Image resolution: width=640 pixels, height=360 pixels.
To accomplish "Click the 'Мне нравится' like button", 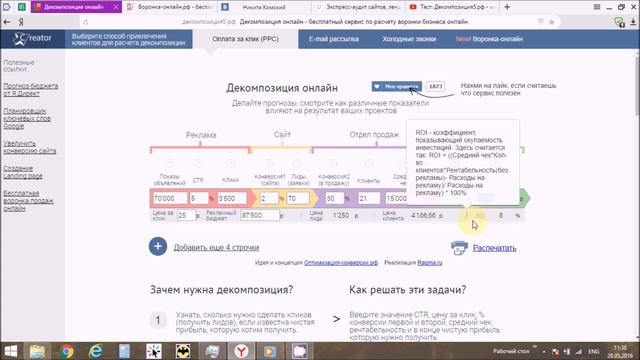I will coord(396,86).
